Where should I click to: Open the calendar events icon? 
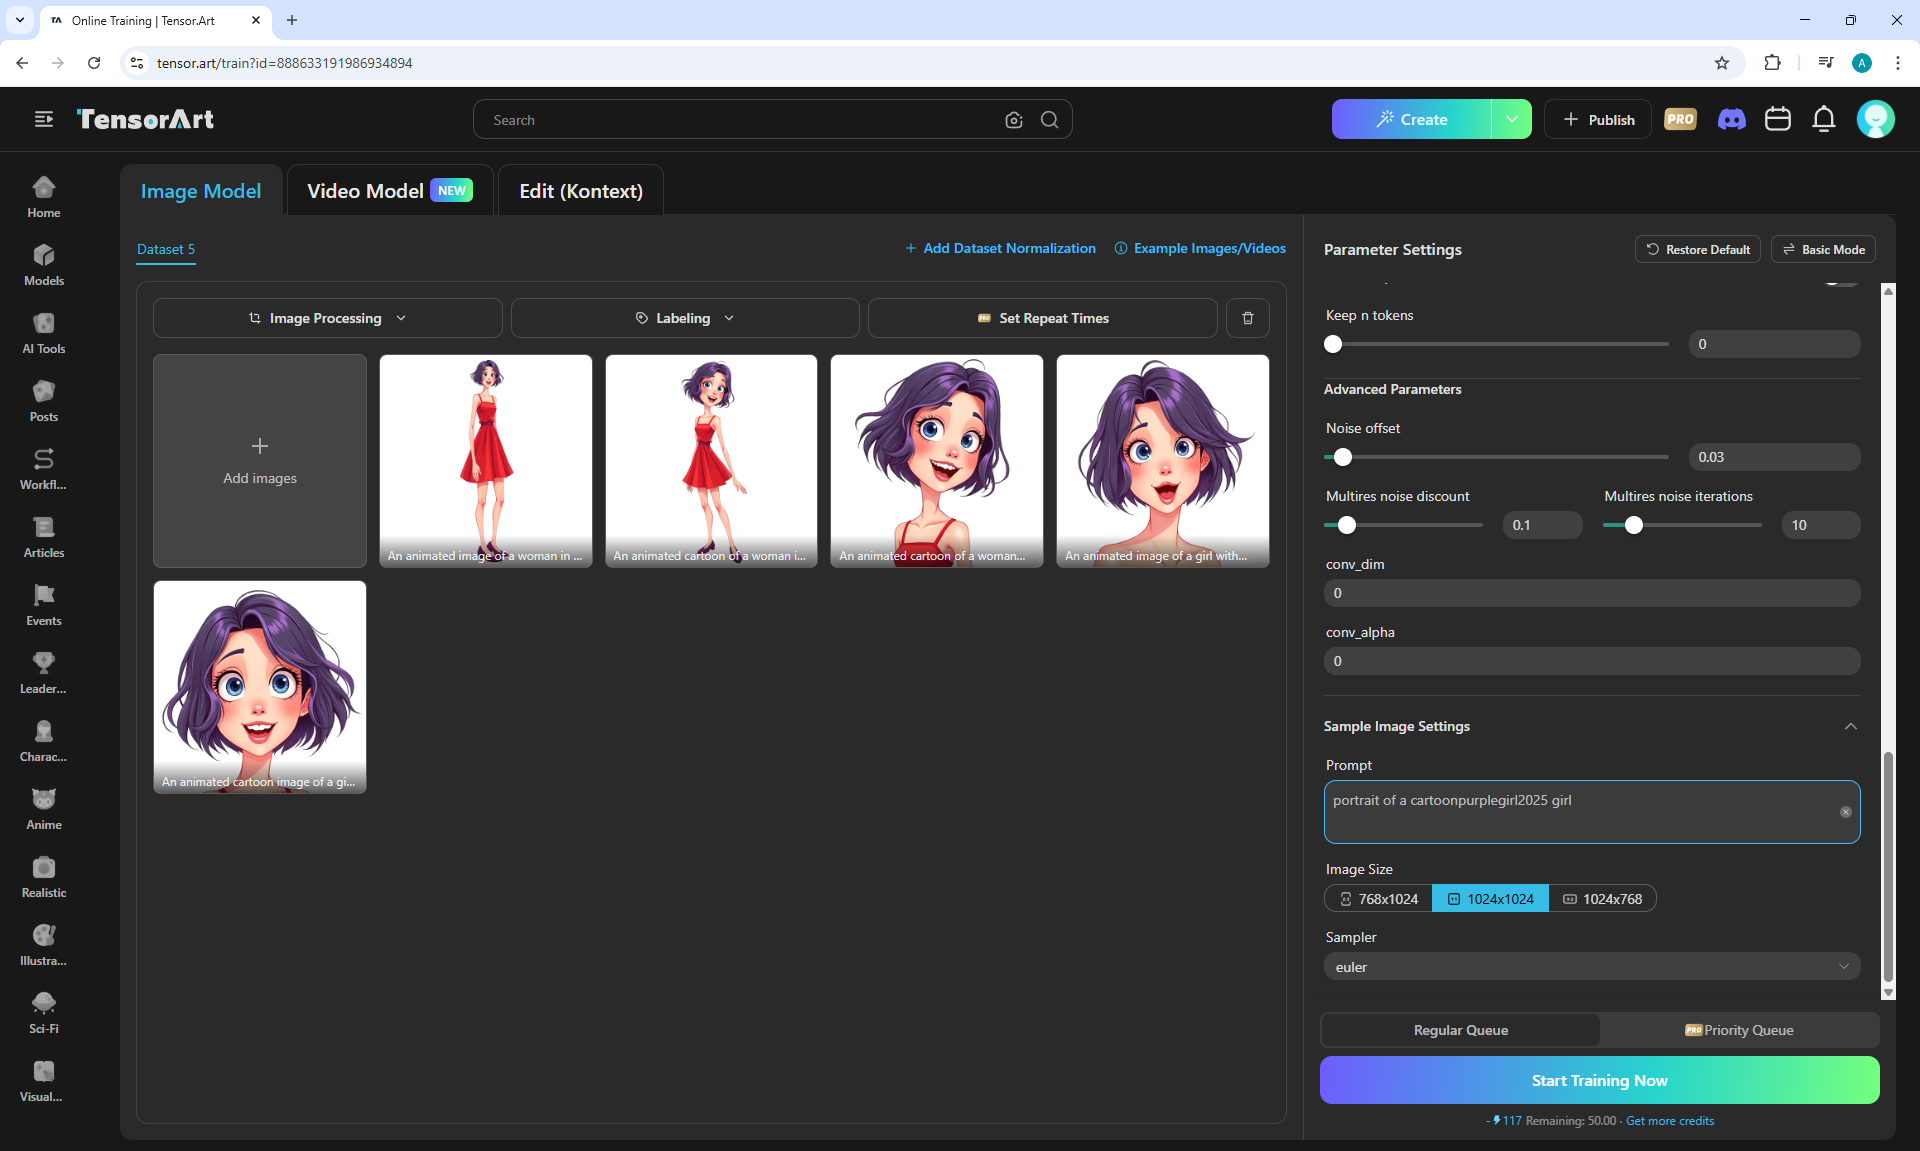click(1777, 120)
